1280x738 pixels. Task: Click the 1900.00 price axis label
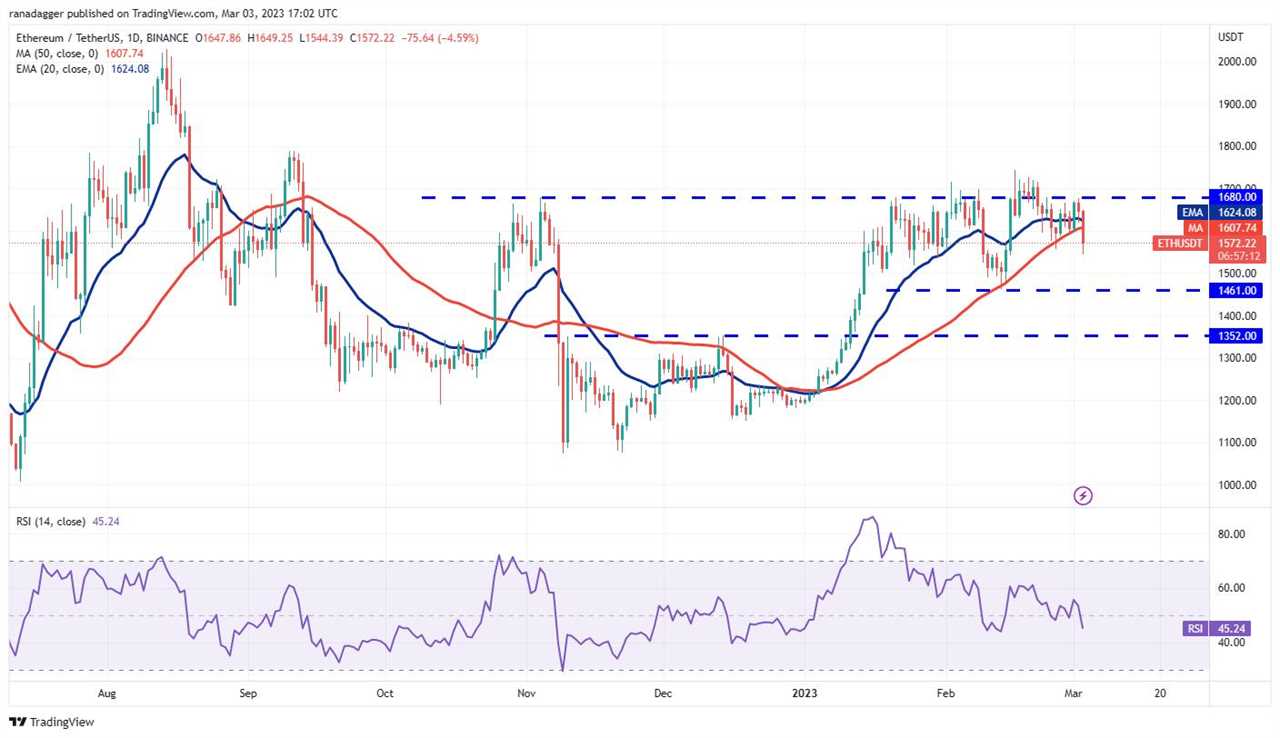coord(1236,104)
